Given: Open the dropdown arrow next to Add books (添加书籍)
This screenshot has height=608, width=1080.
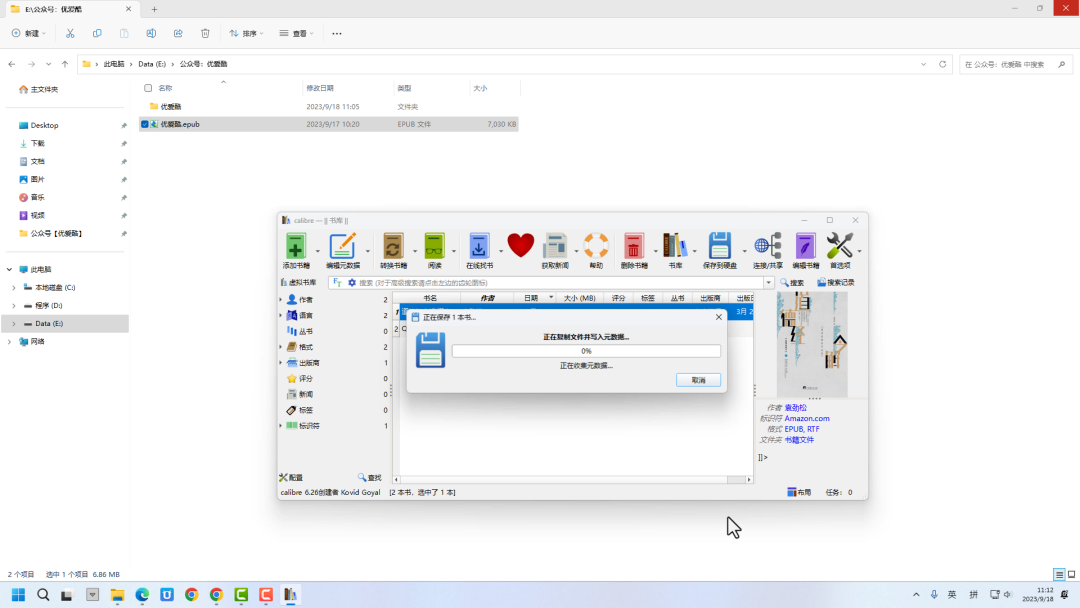Looking at the screenshot, I should coord(318,251).
